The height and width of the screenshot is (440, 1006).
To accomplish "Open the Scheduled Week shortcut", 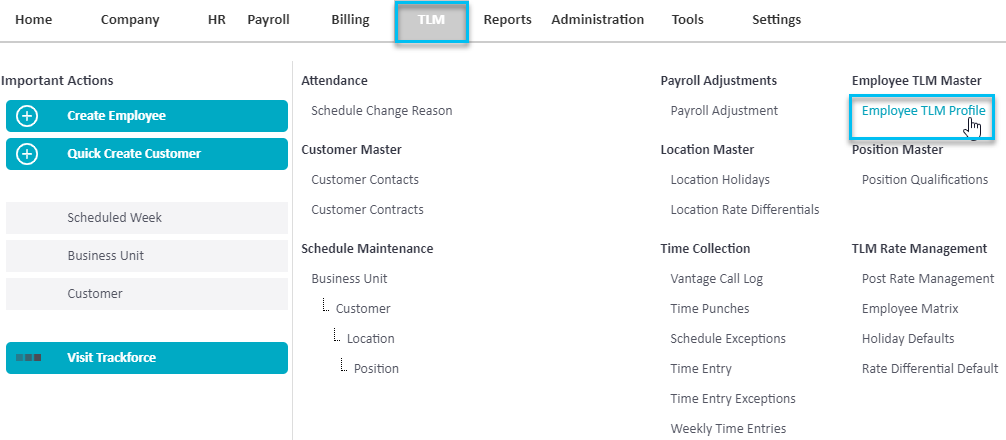I will click(147, 217).
